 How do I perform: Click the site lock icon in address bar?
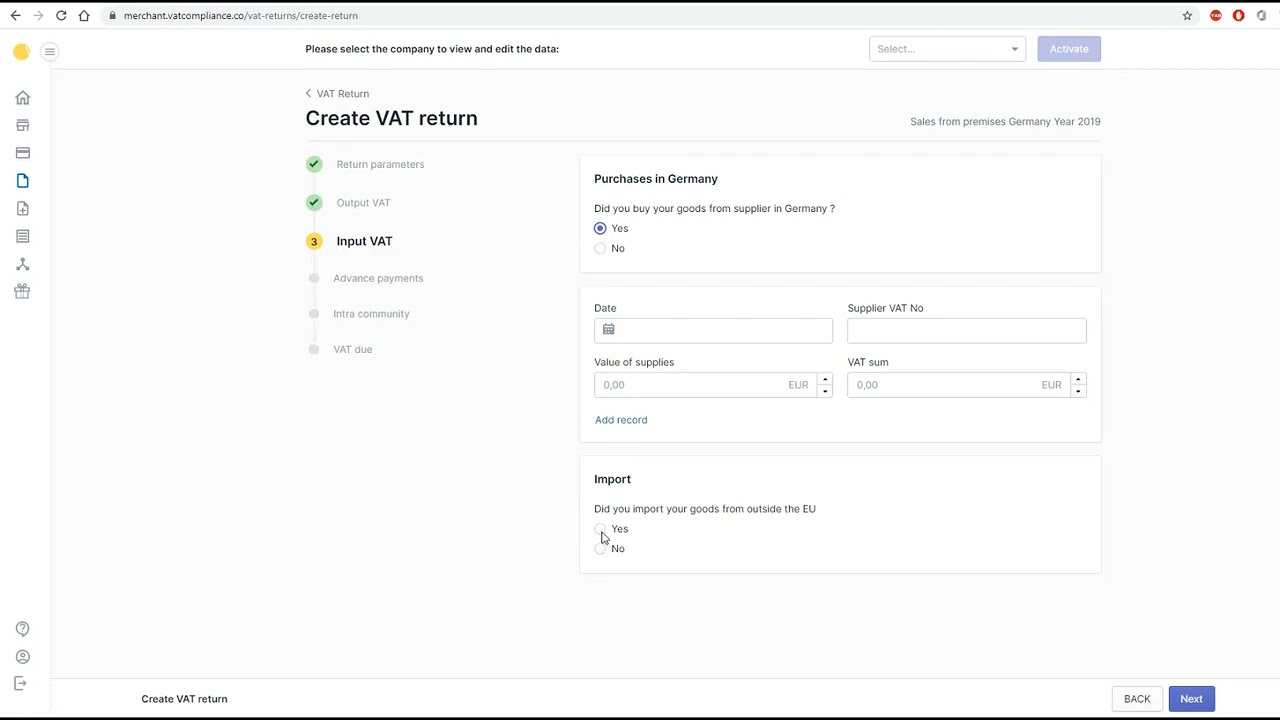pos(113,16)
